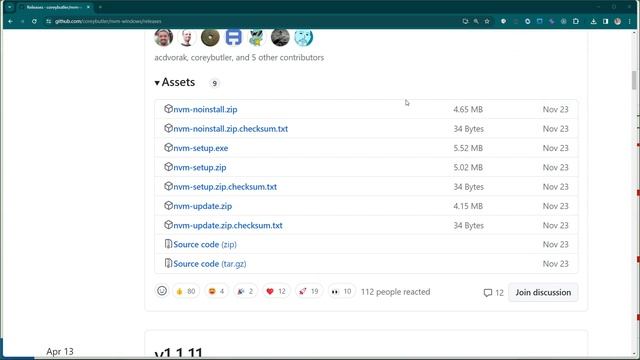Click the package icon beside nvm-update.zip
The height and width of the screenshot is (360, 640).
168,205
